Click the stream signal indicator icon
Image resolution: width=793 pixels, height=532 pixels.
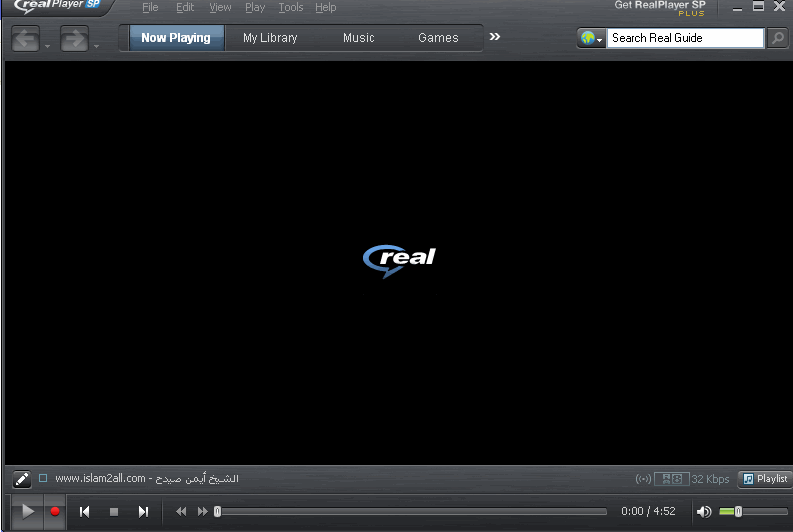click(643, 479)
